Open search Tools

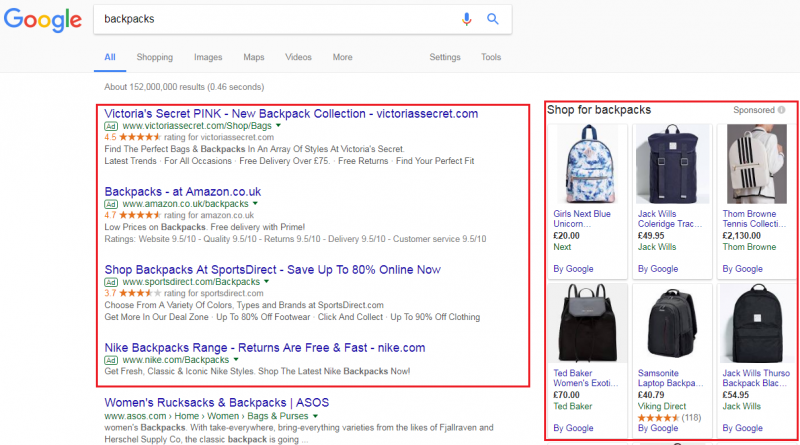point(491,57)
